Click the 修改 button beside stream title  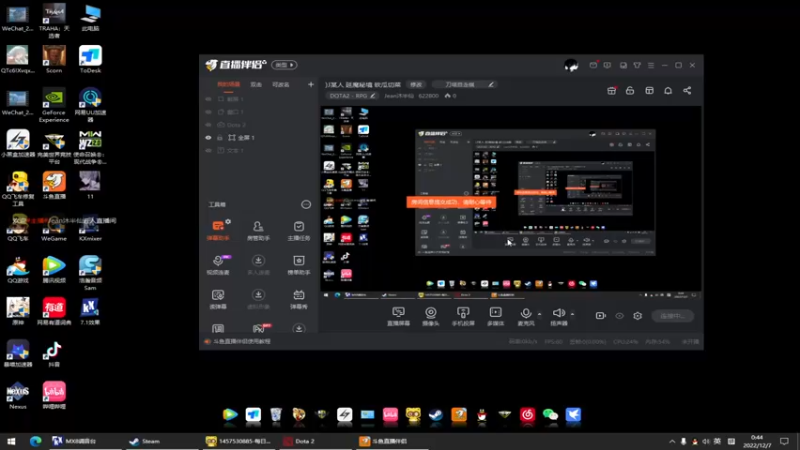[416, 85]
